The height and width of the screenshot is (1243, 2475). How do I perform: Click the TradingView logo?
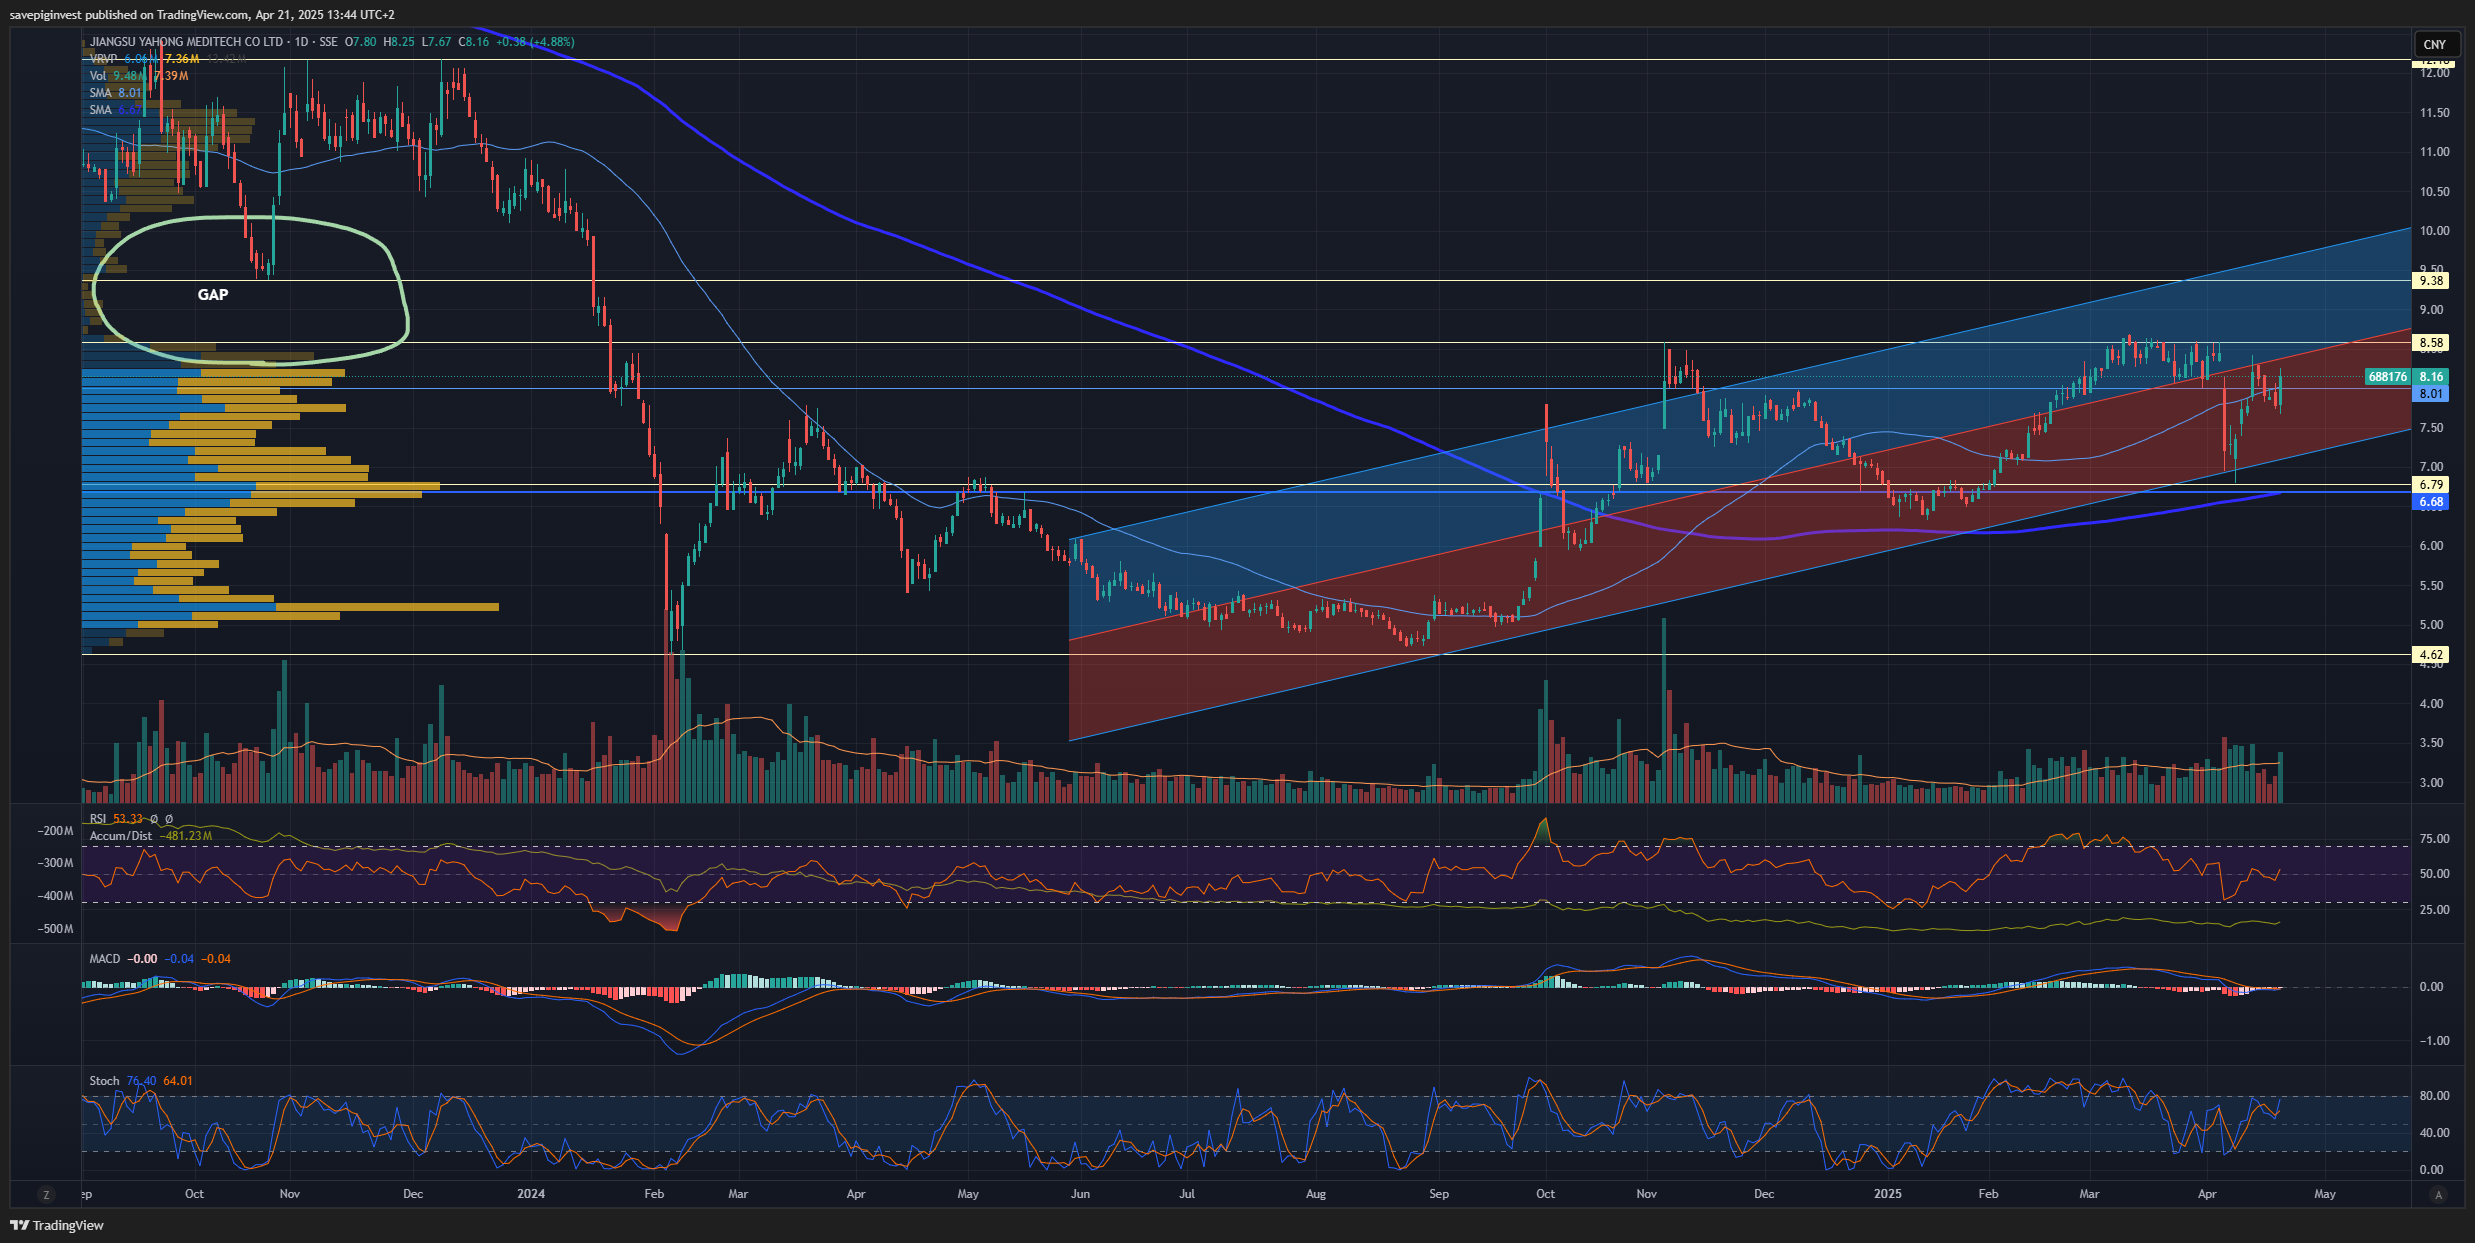(57, 1225)
